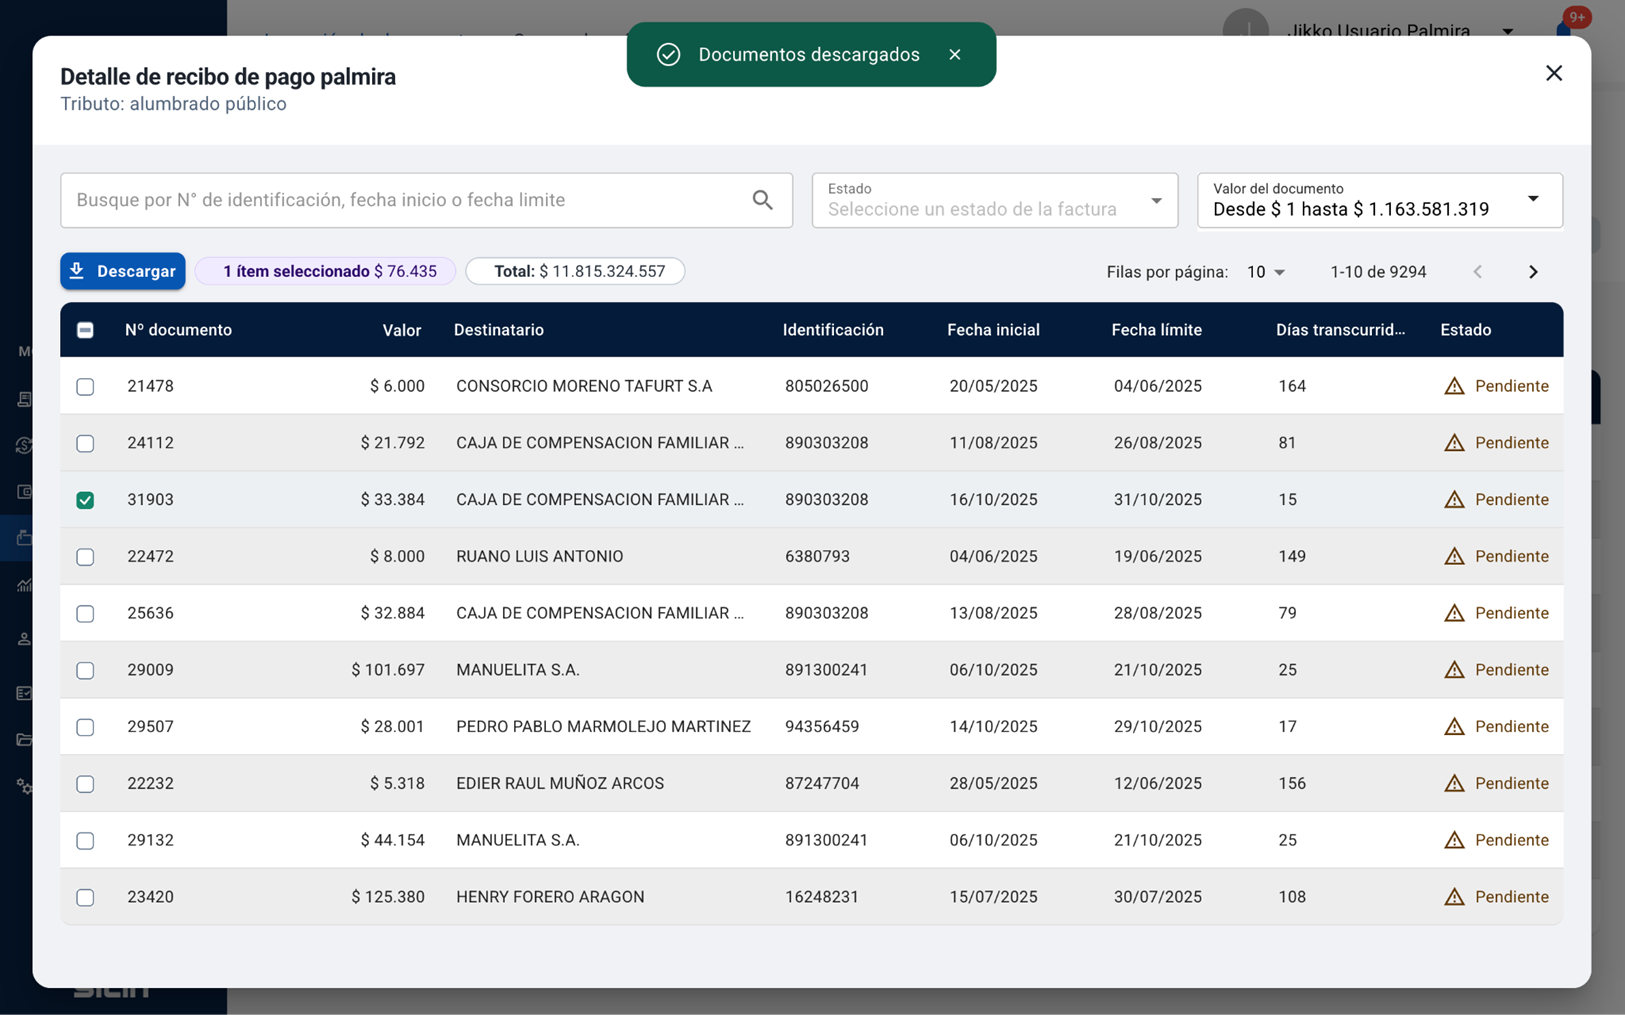The image size is (1625, 1015).
Task: Select checkbox for document 22472
Action: point(85,557)
